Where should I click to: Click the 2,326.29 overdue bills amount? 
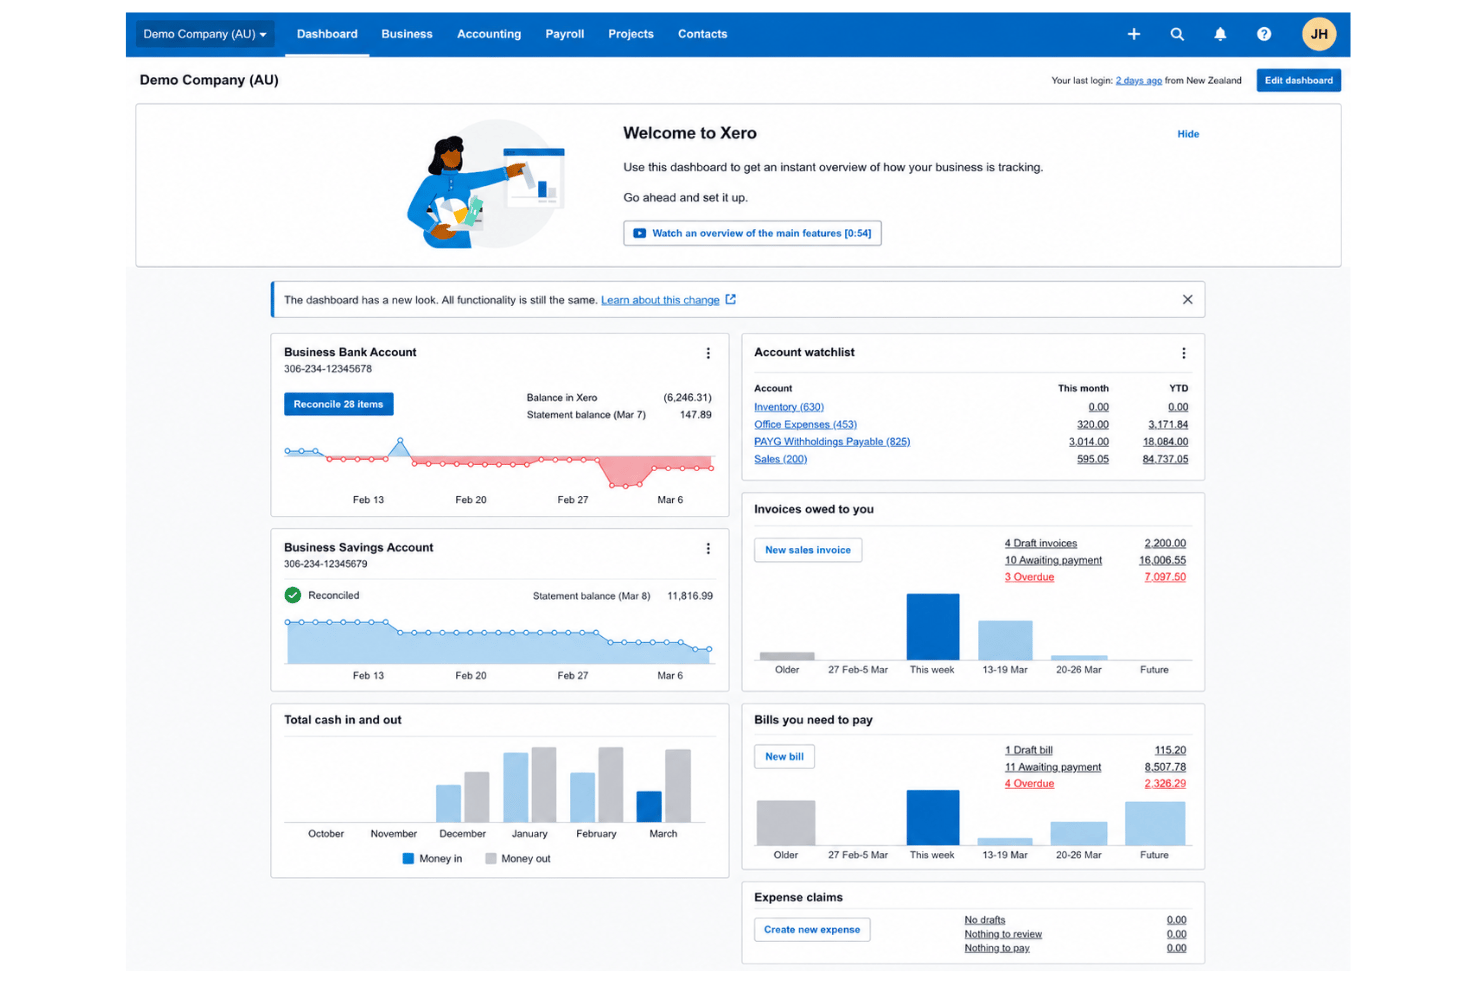point(1165,784)
